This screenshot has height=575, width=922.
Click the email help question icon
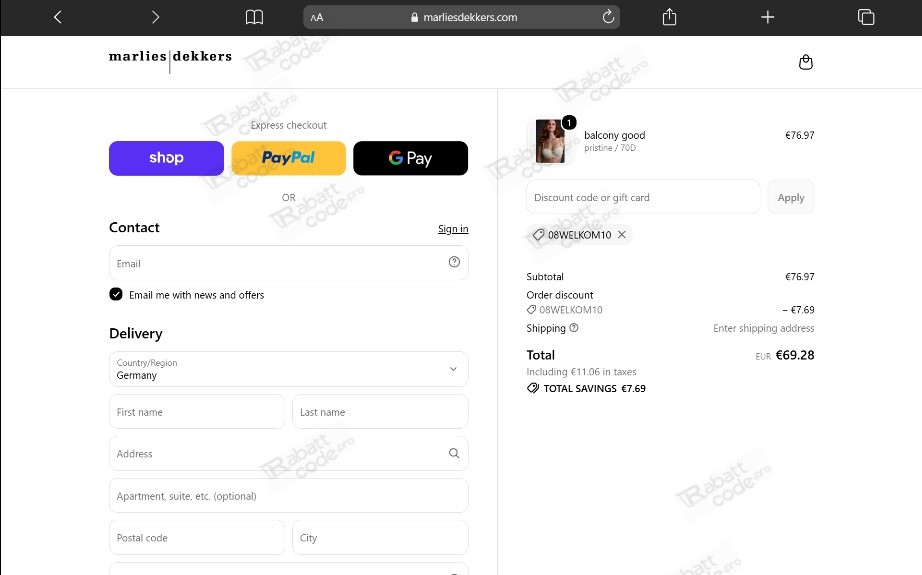[454, 262]
